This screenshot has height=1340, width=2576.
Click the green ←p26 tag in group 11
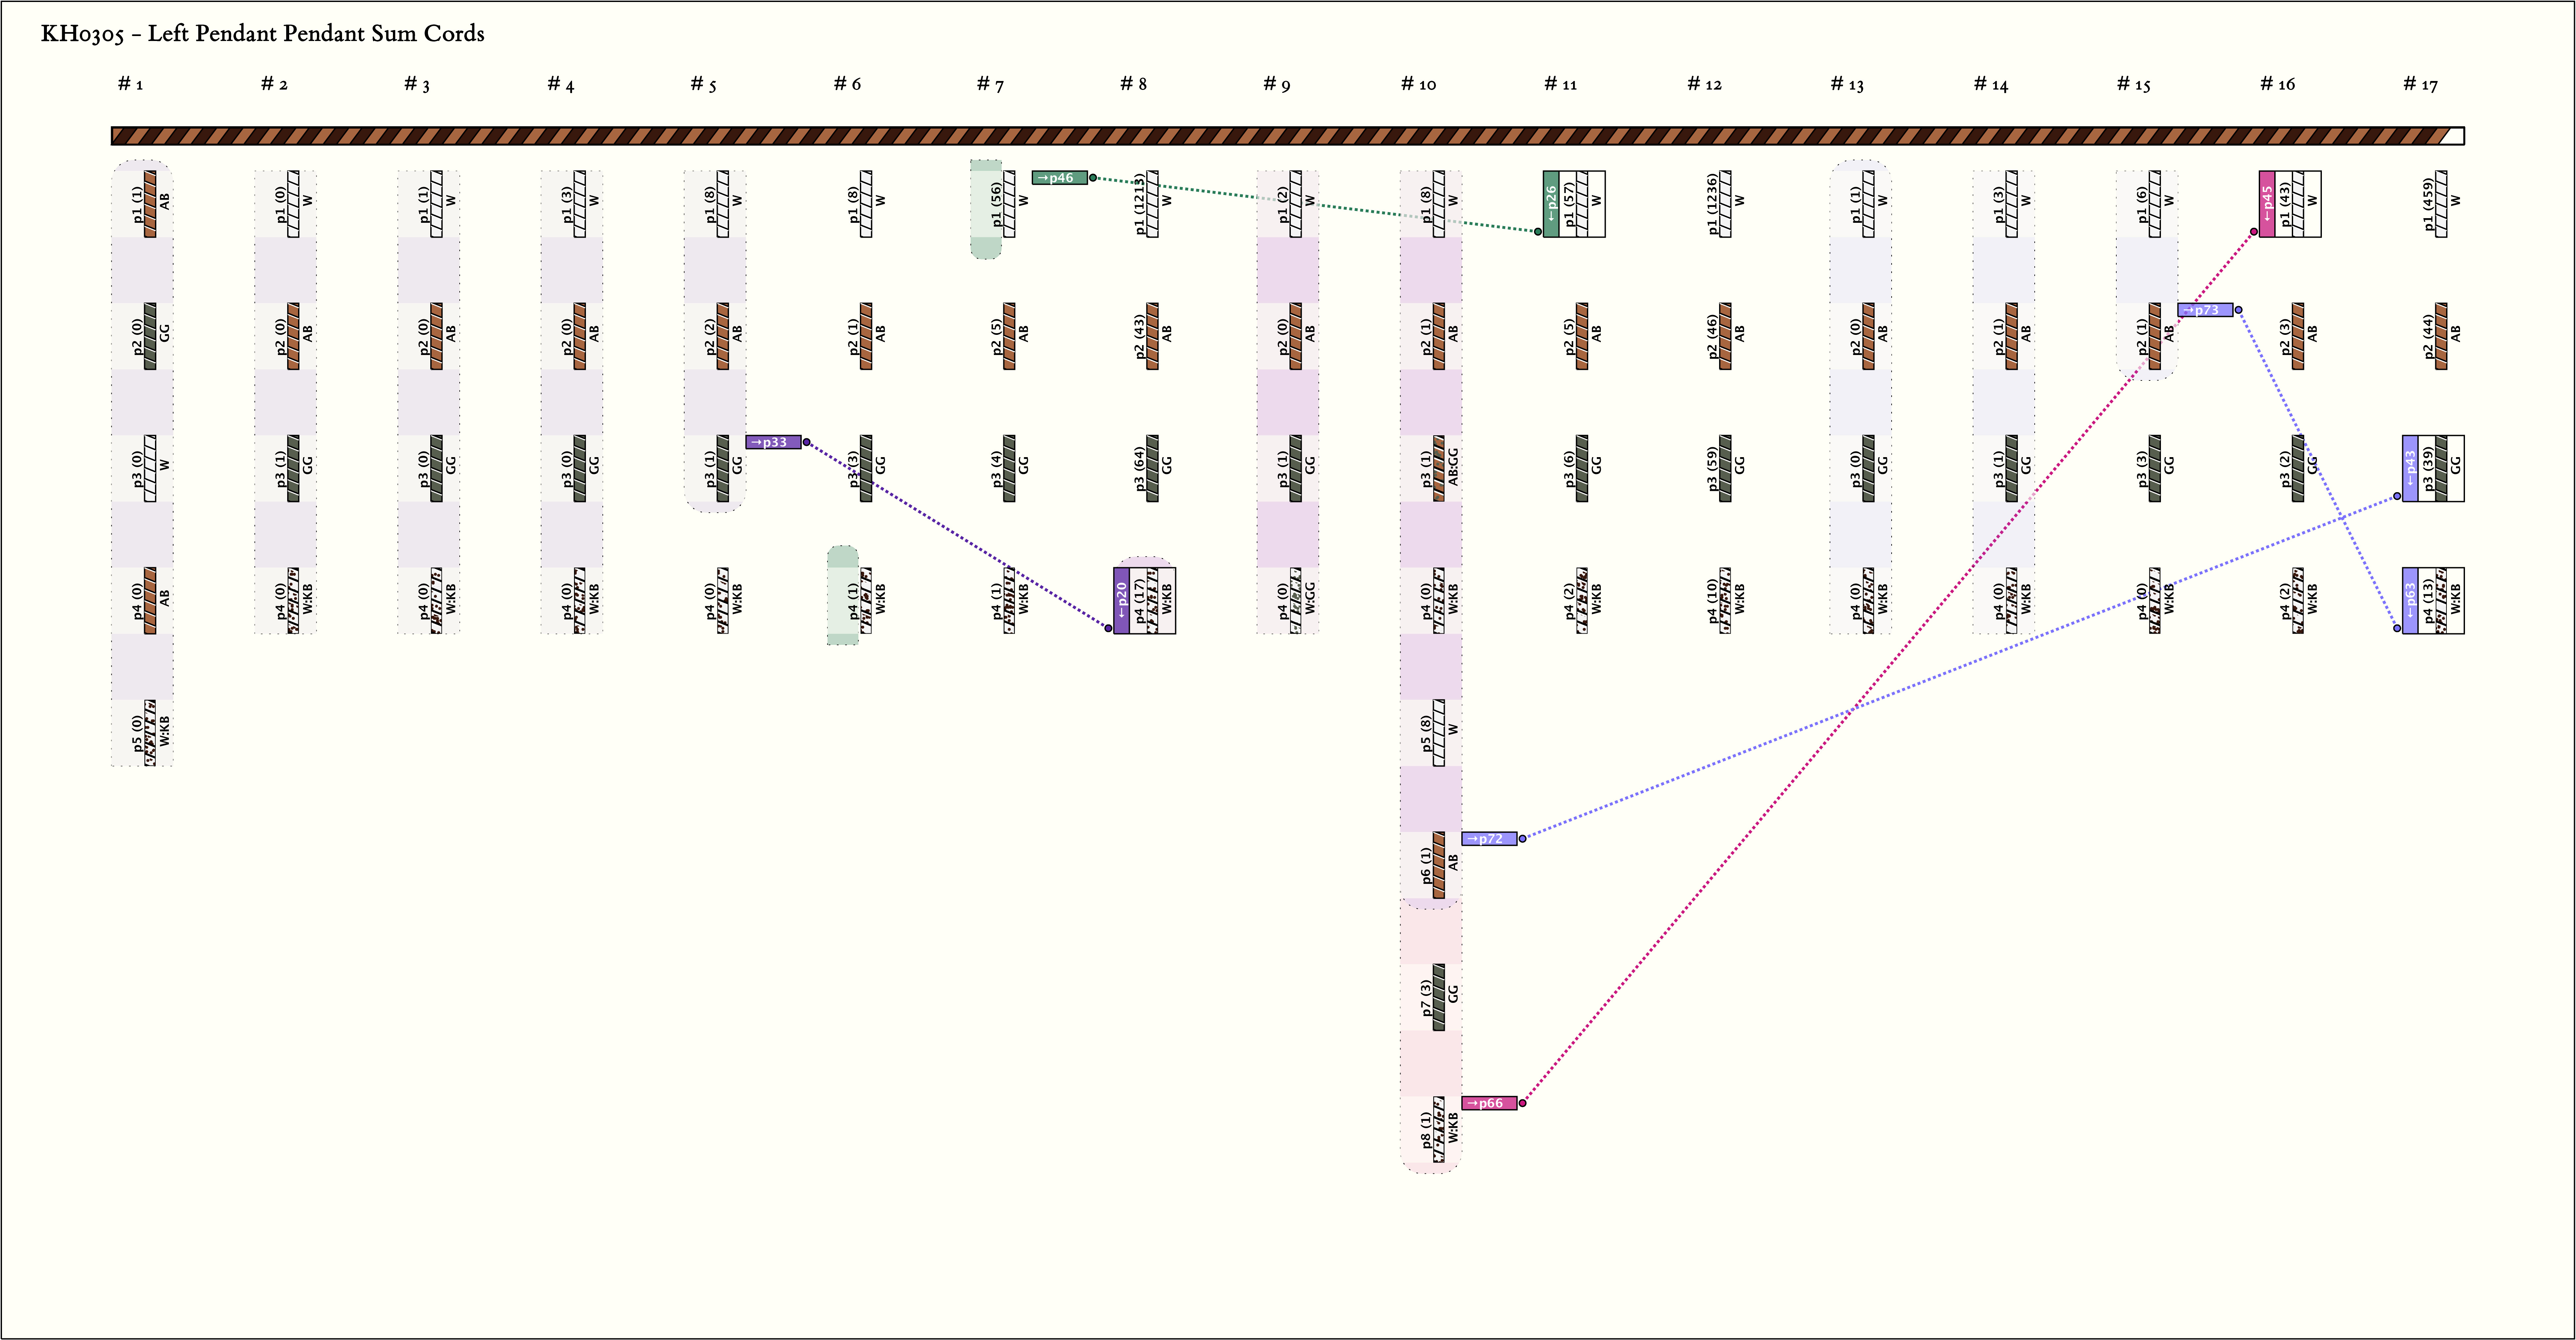(1551, 204)
